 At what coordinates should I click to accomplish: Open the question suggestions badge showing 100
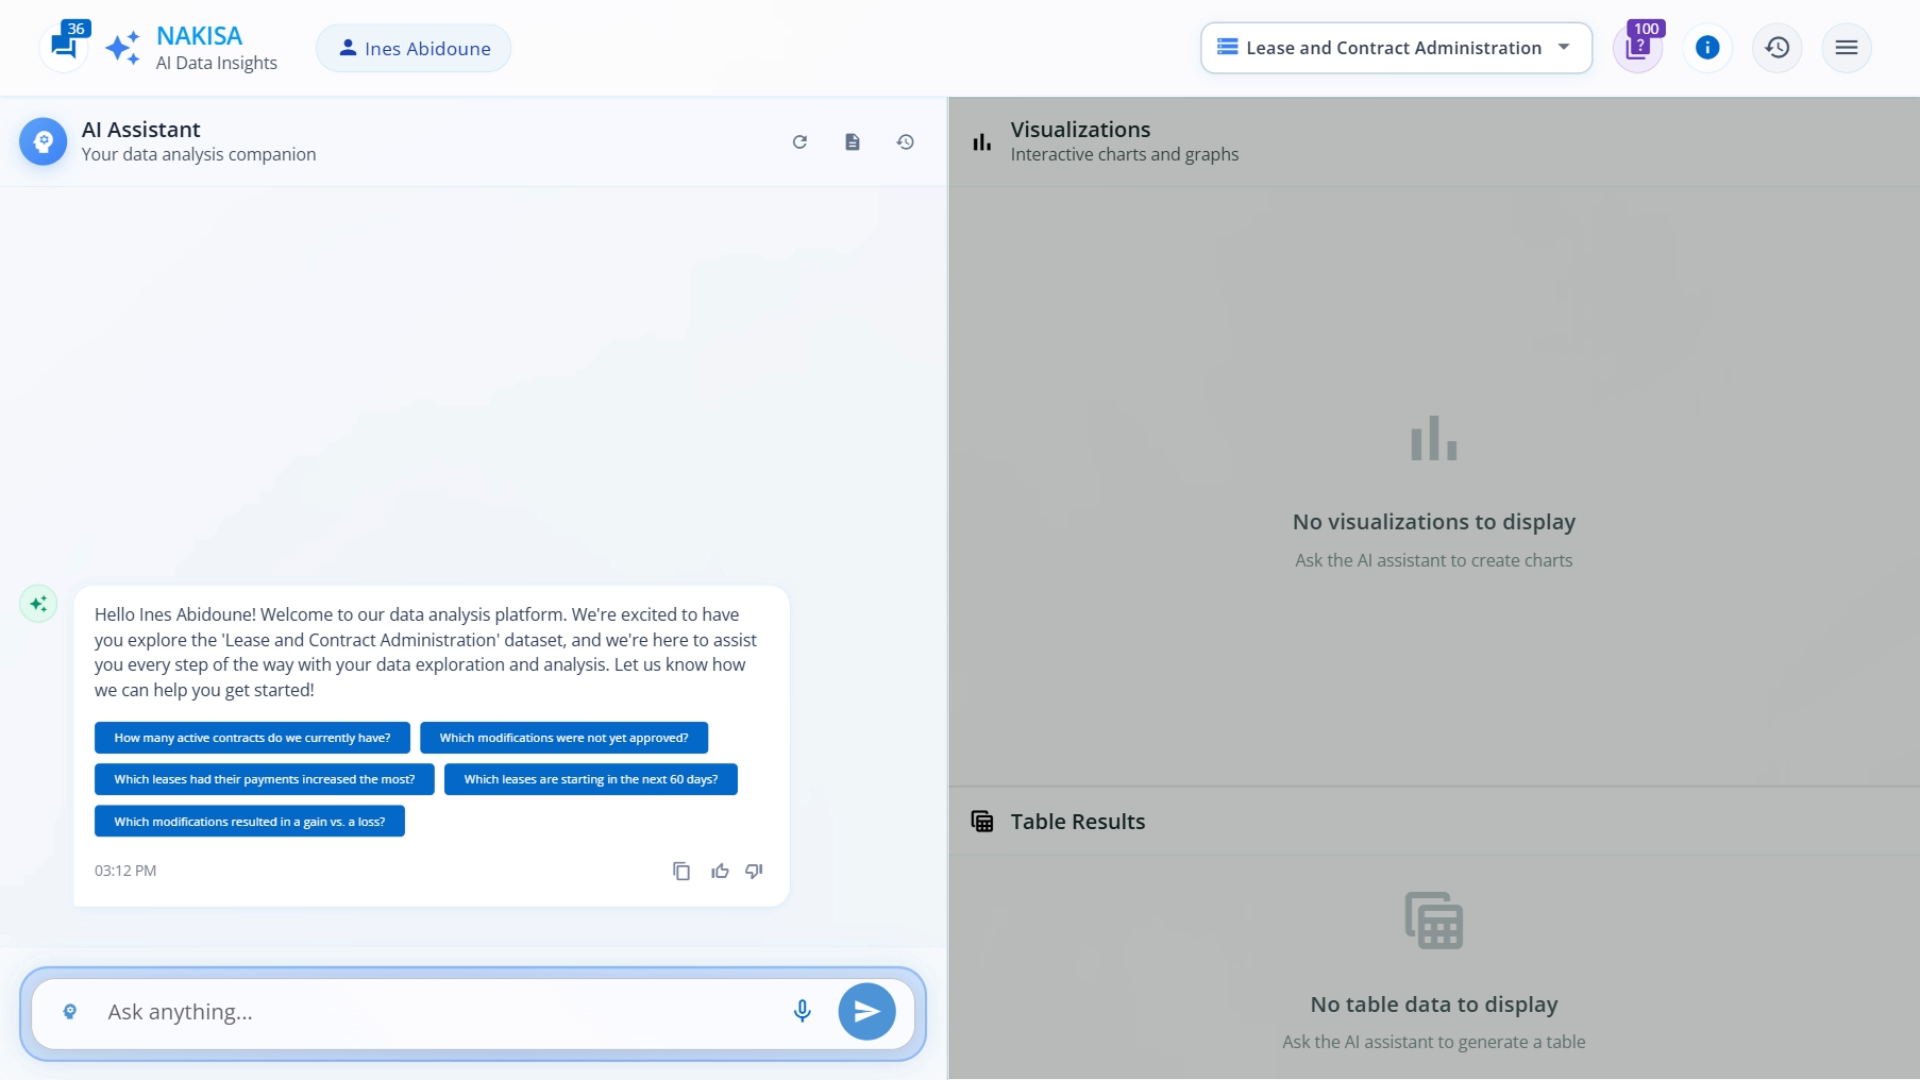1637,47
